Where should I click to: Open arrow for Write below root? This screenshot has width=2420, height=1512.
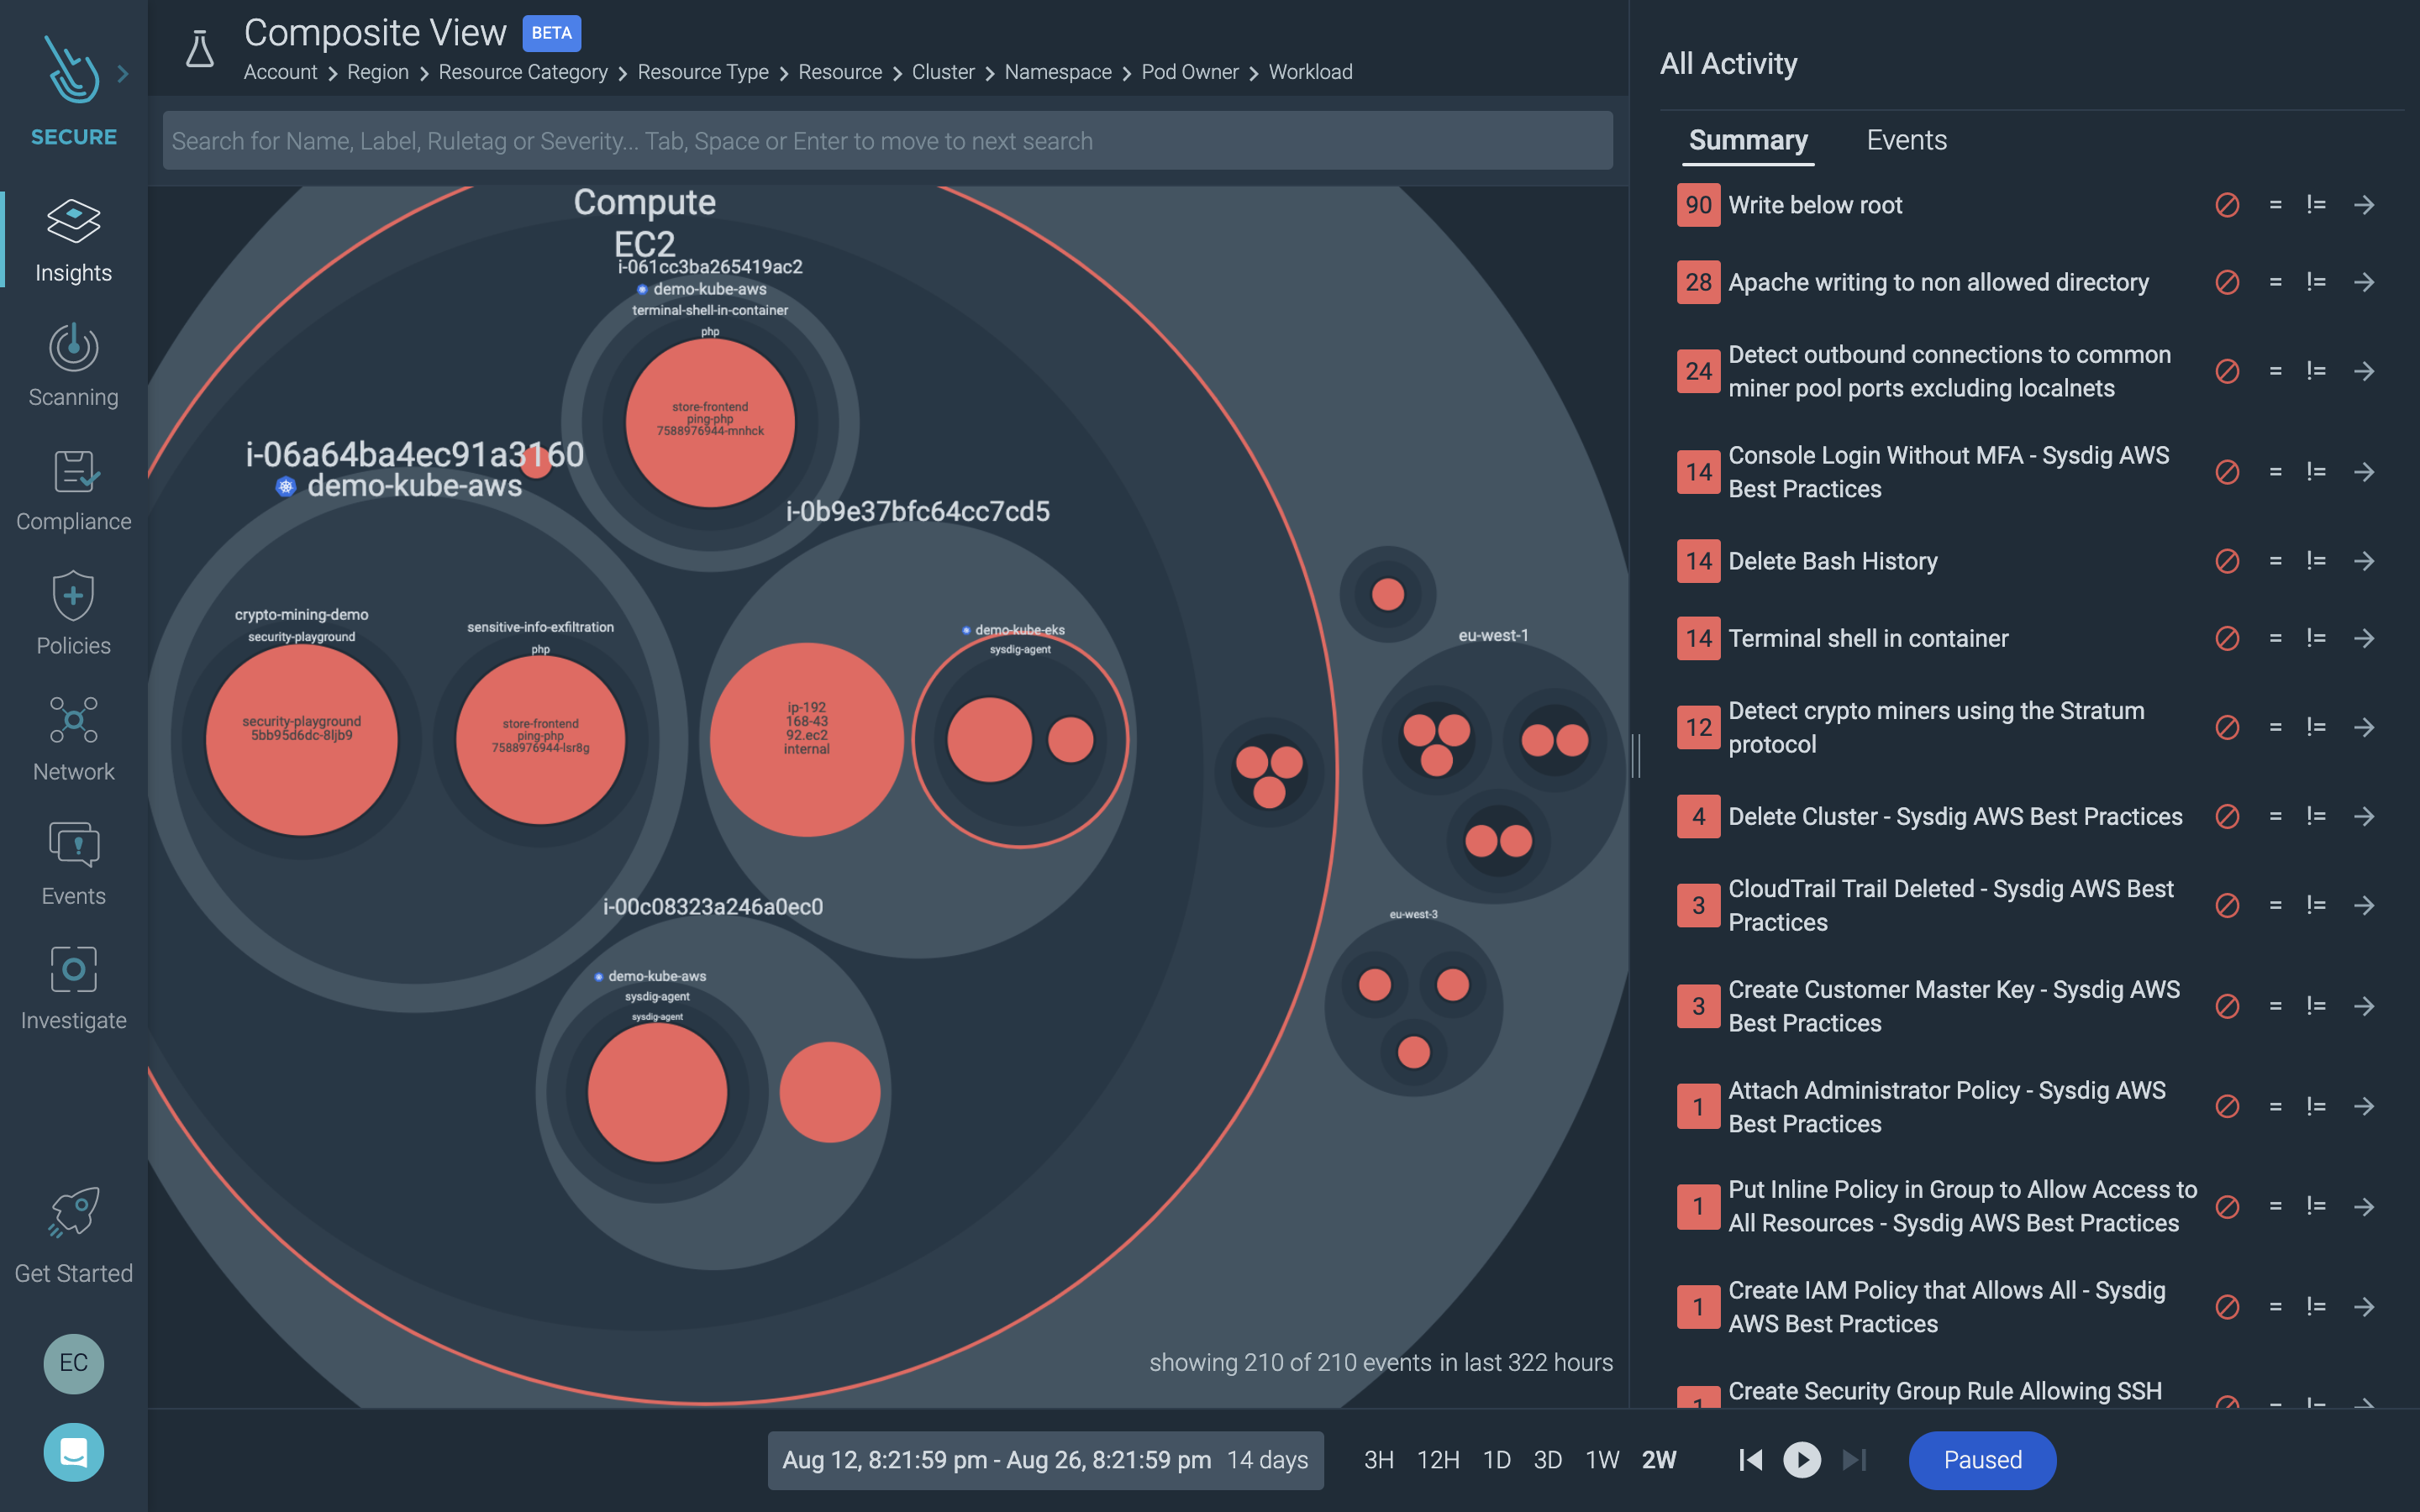(2364, 205)
